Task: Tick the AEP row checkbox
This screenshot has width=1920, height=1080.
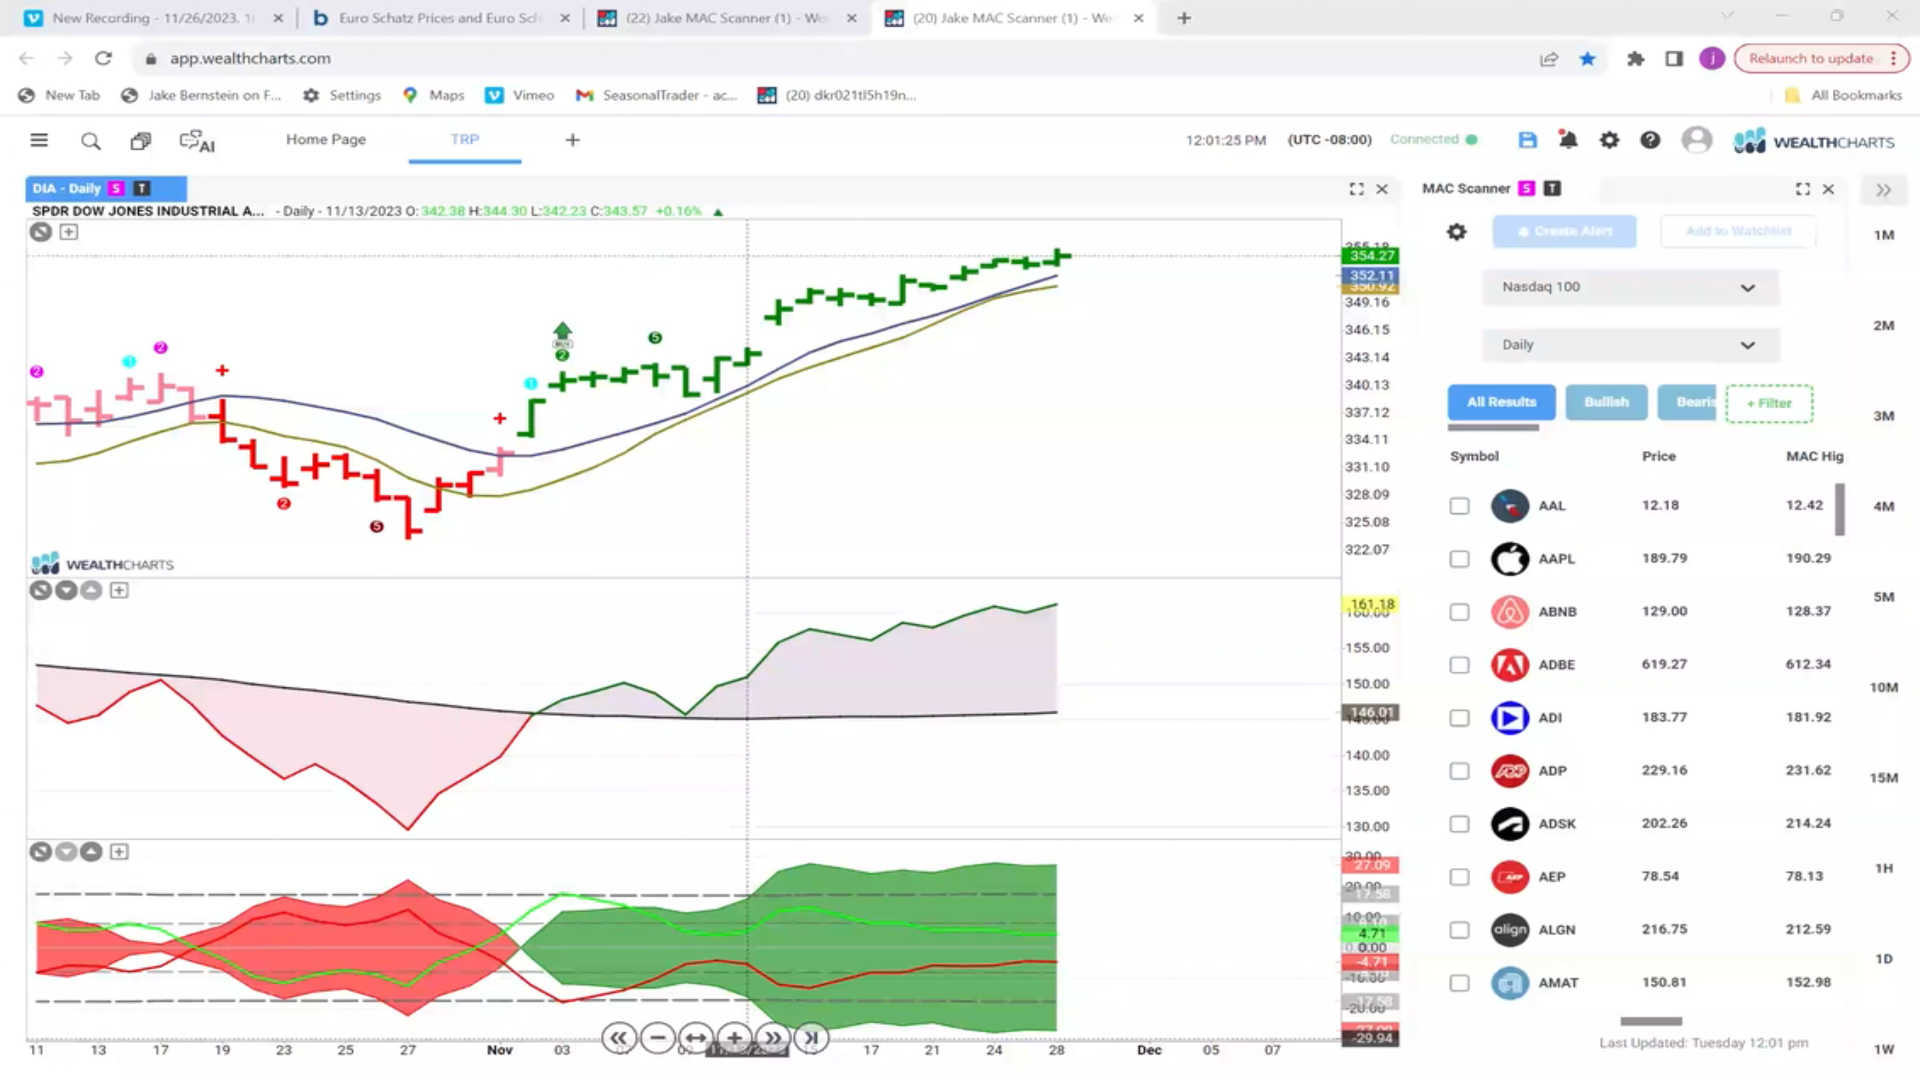Action: coord(1460,877)
